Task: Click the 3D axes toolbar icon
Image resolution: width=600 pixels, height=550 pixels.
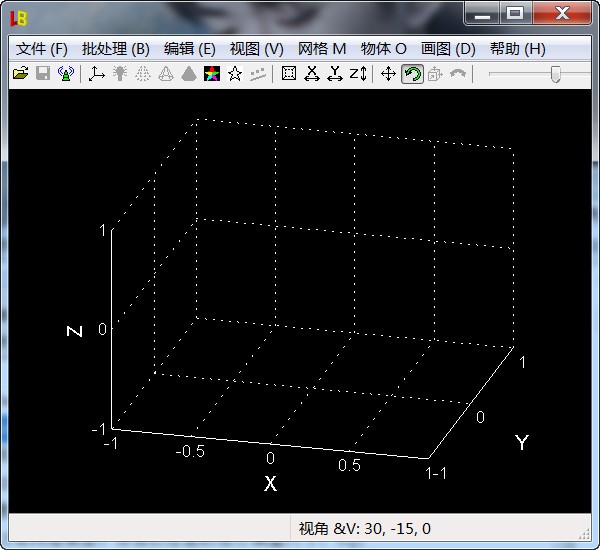Action: pyautogui.click(x=97, y=74)
